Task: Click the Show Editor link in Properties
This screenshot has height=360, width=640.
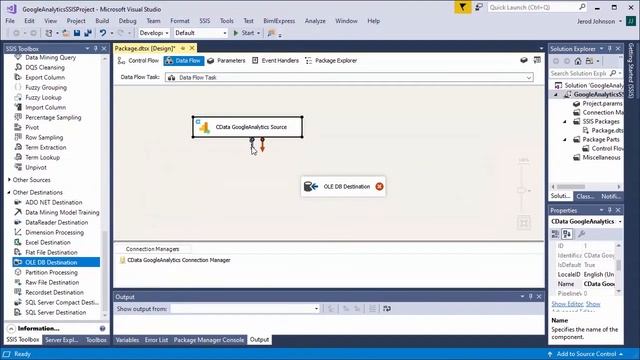Action: [567, 304]
